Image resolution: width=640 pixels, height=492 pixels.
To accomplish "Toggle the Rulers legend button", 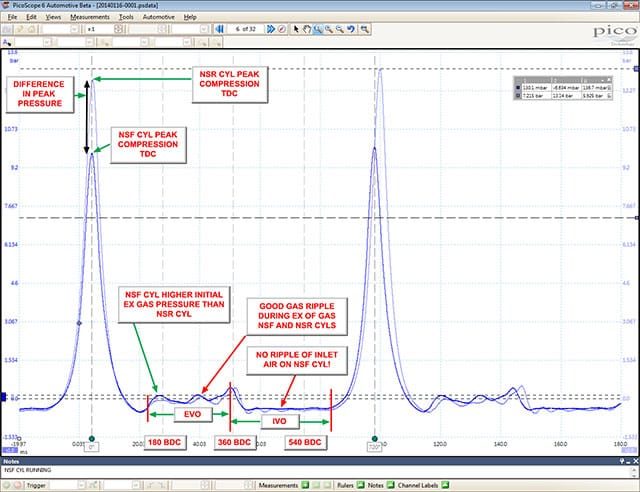I will [360, 485].
